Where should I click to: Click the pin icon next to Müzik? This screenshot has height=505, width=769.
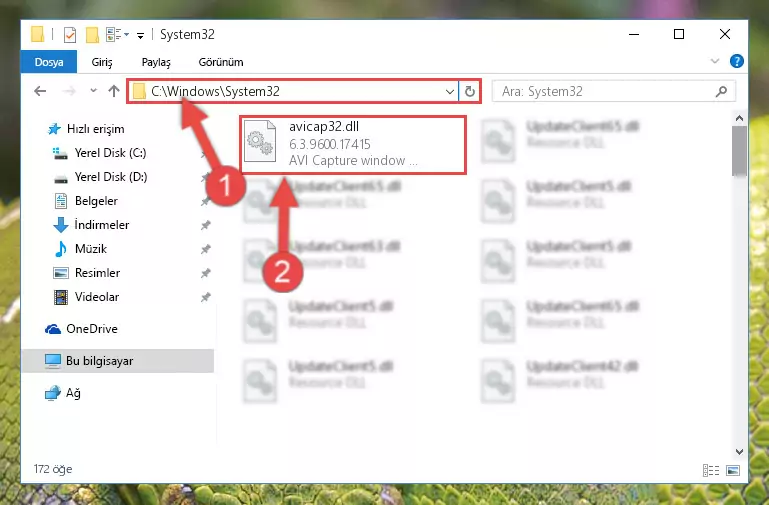pyautogui.click(x=205, y=249)
